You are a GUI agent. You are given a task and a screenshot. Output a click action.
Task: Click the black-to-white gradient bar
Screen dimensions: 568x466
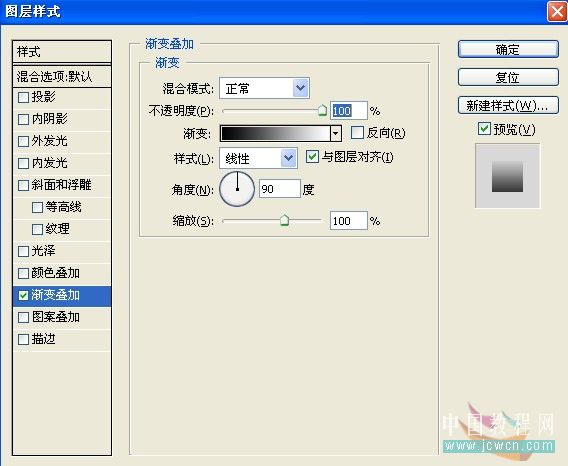[275, 133]
